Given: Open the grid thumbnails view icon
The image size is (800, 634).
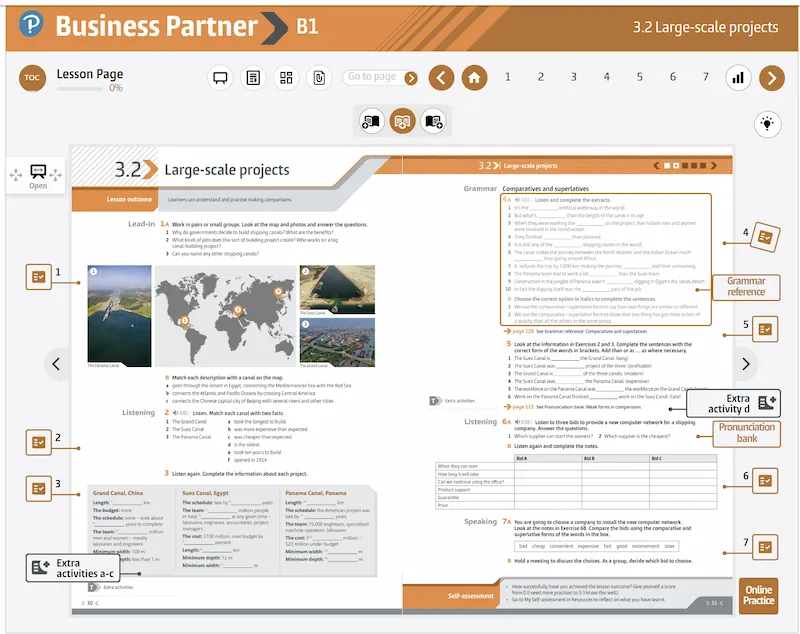Looking at the screenshot, I should (x=286, y=77).
